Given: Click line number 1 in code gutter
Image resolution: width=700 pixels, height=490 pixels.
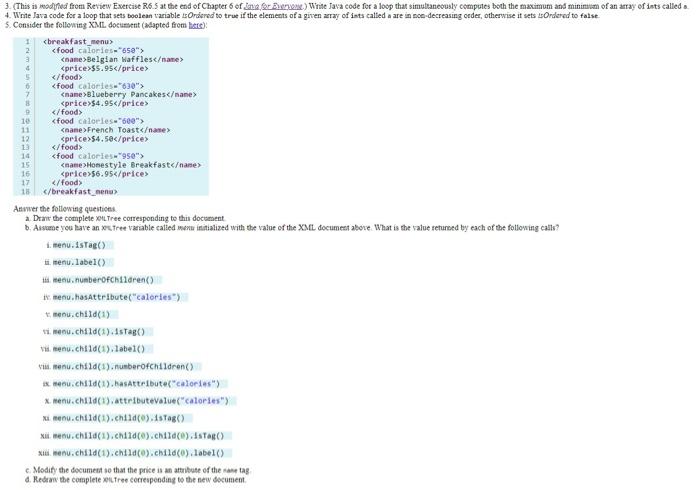Looking at the screenshot, I should [x=27, y=42].
